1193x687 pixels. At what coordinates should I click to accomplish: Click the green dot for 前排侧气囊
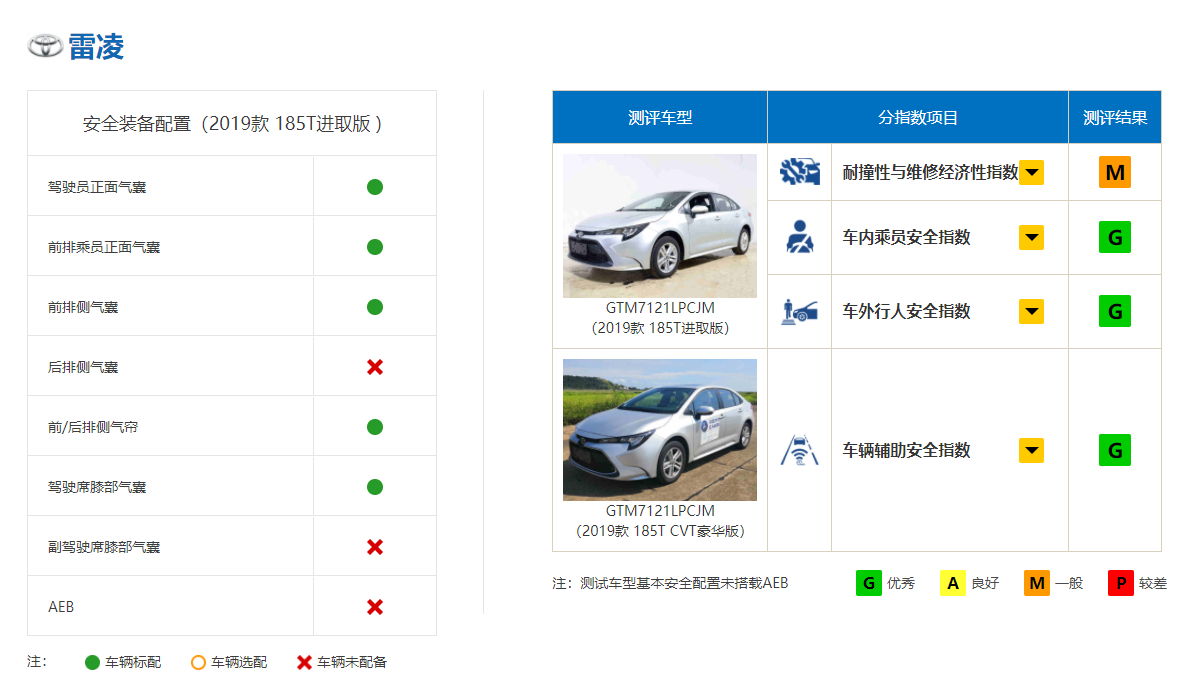374,307
